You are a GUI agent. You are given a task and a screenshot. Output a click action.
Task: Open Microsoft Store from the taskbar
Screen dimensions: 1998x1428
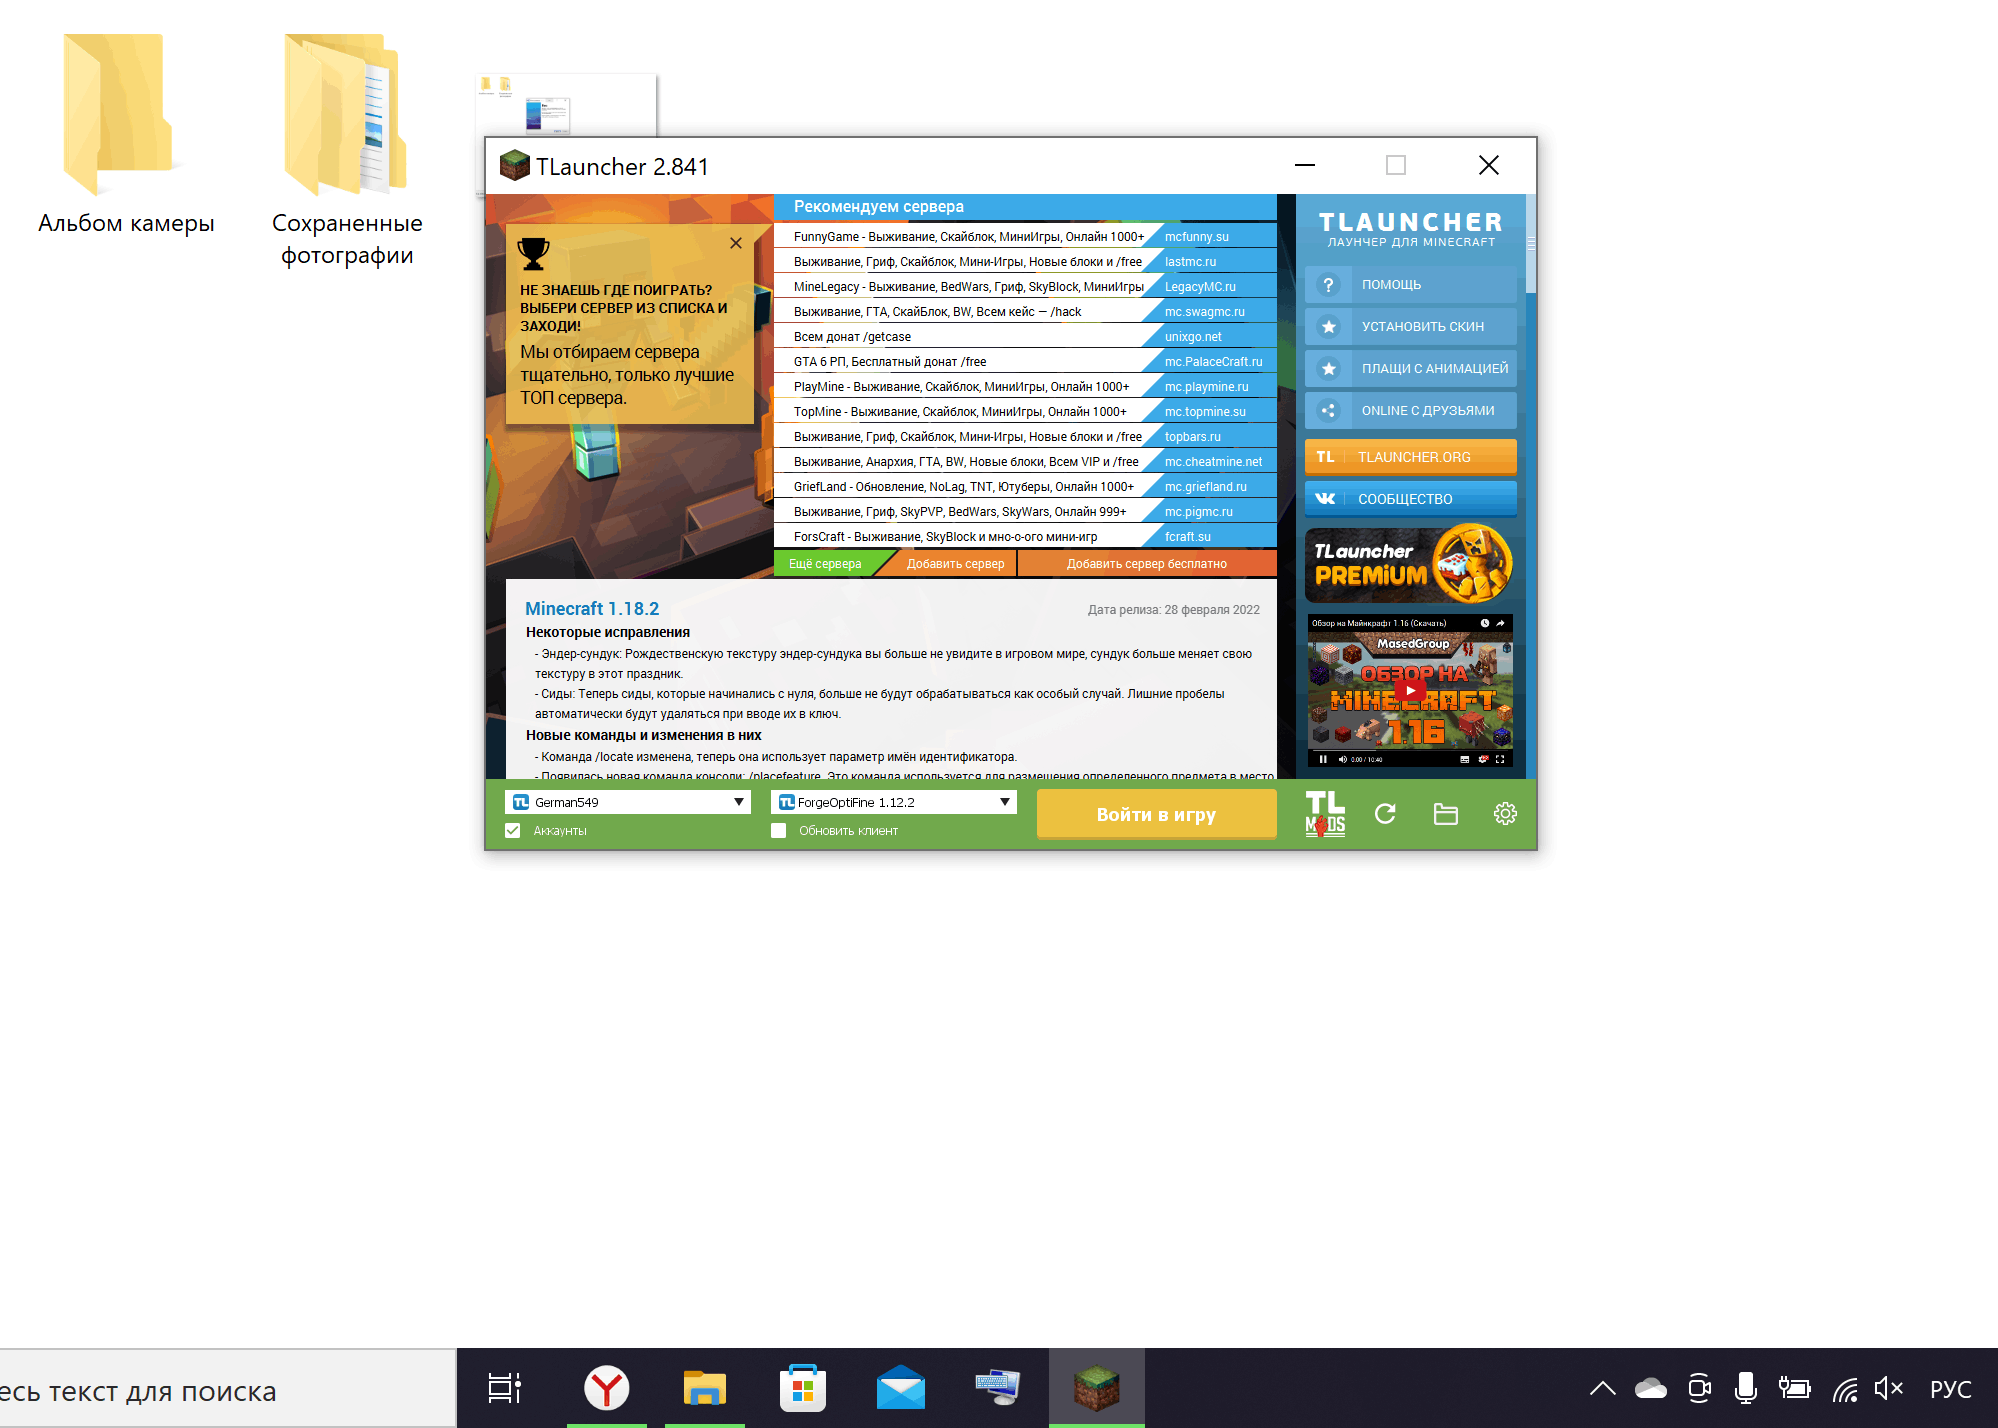tap(803, 1388)
